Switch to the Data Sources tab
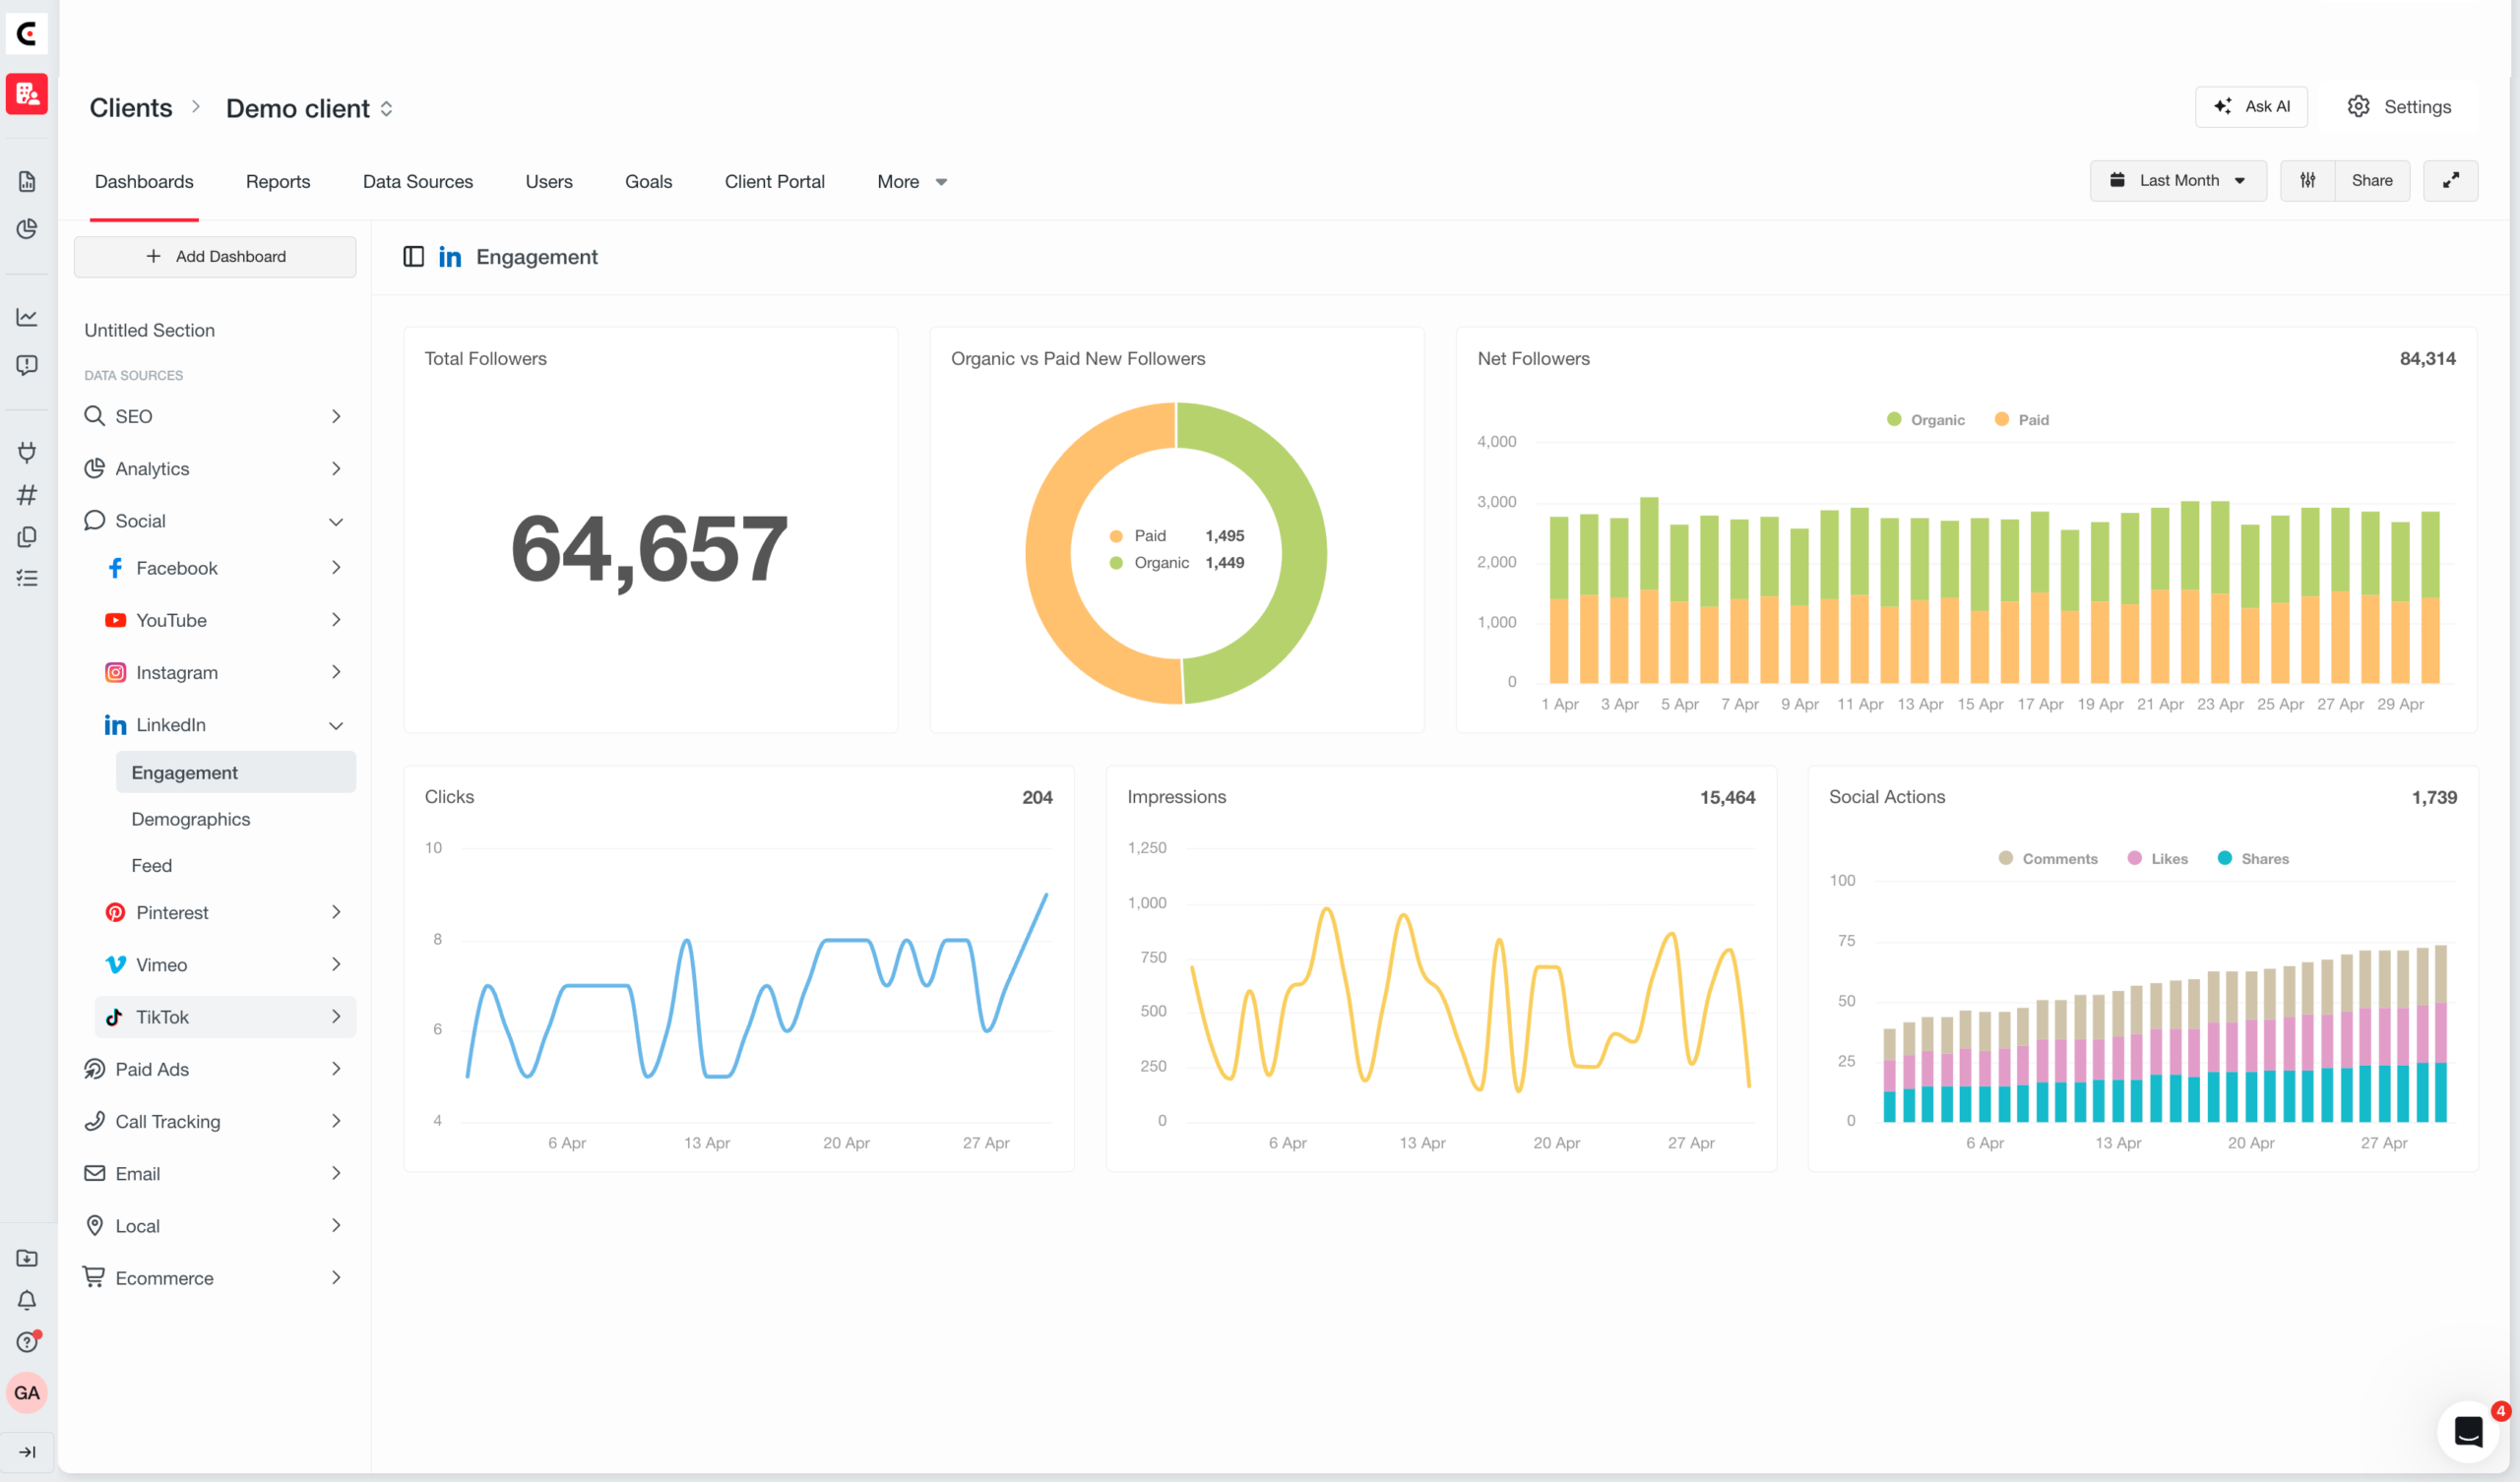2520x1482 pixels. coord(417,181)
